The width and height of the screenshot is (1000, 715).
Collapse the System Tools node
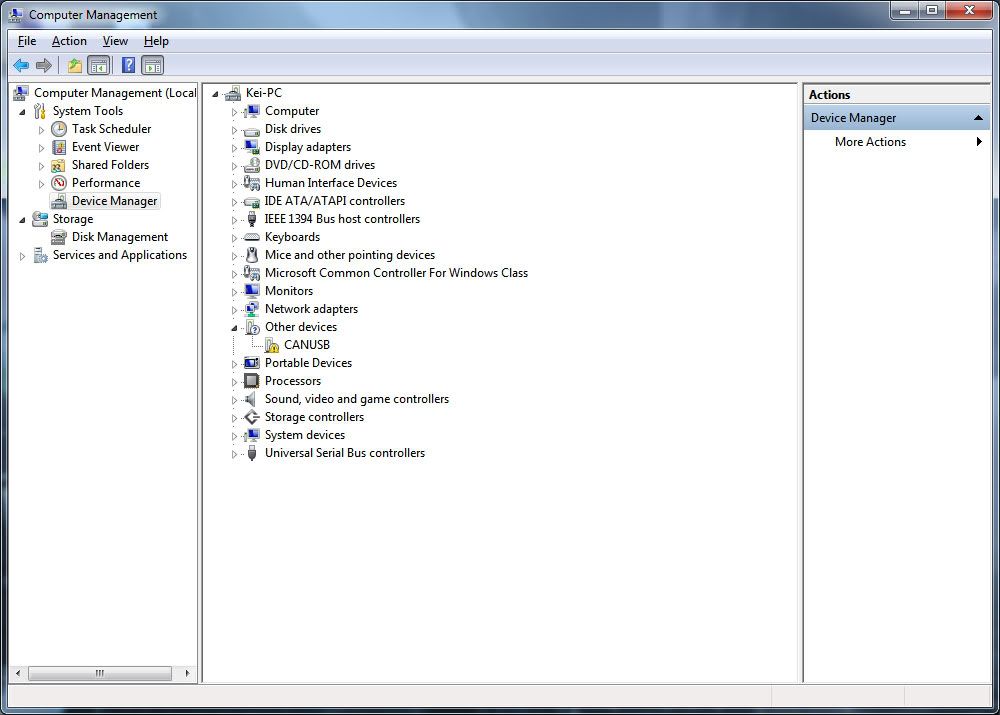click(22, 112)
